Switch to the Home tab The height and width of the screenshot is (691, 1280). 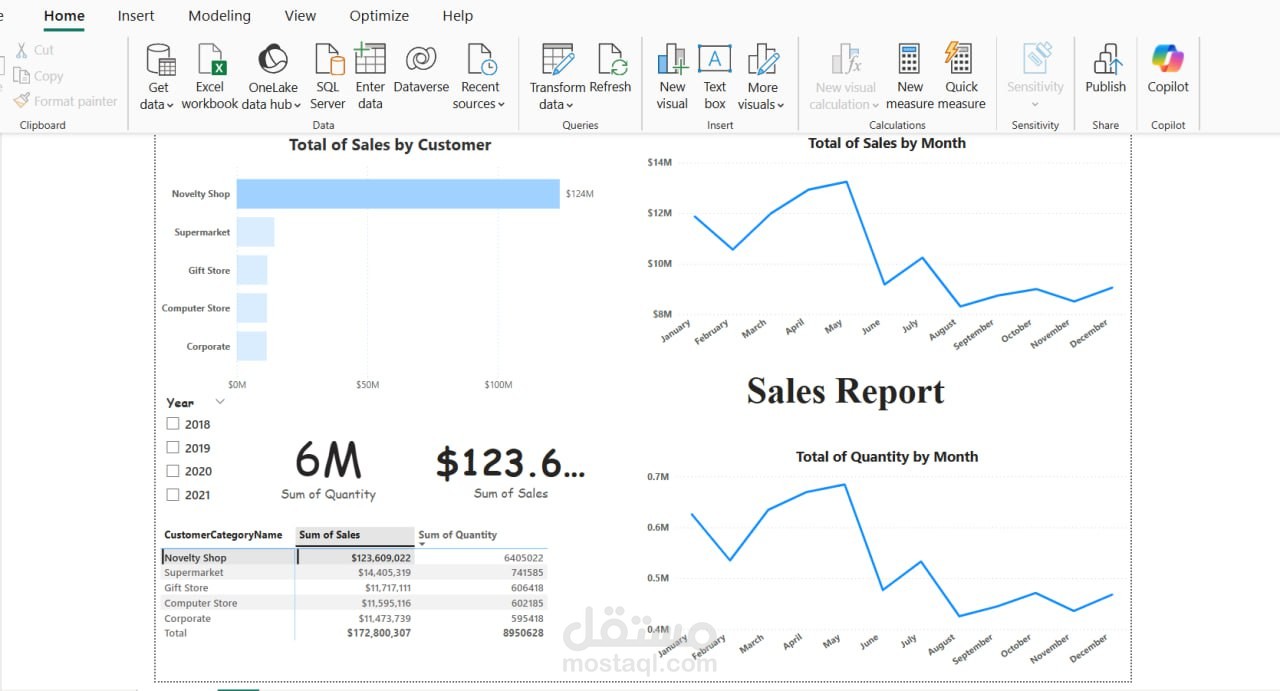click(x=64, y=16)
